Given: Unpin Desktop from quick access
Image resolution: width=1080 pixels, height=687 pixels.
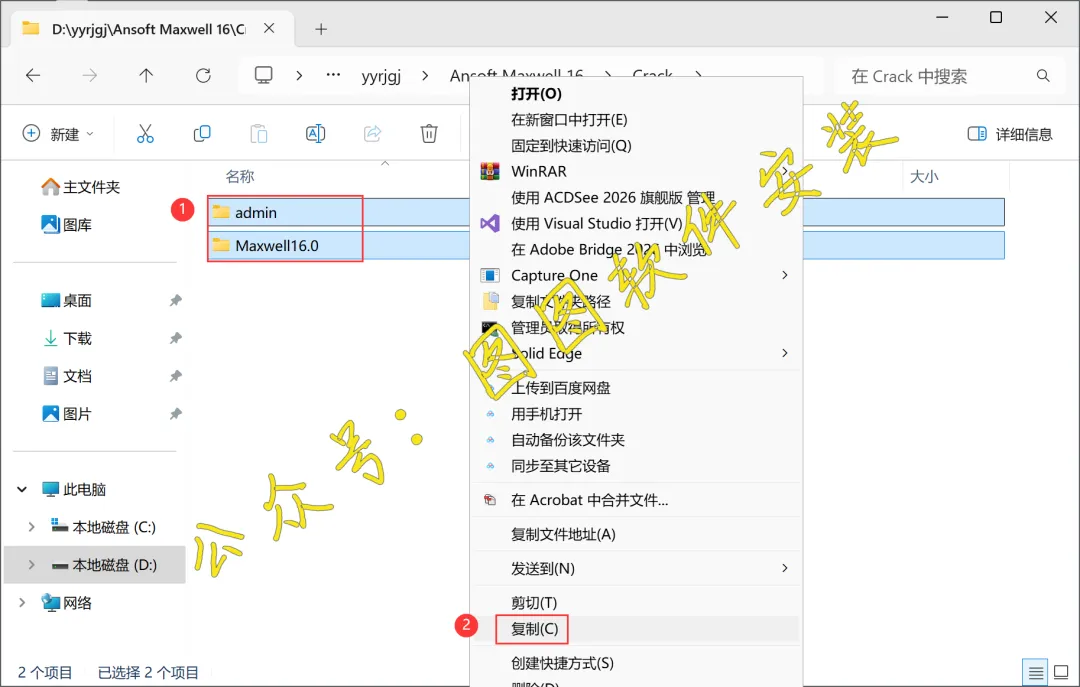Looking at the screenshot, I should [176, 300].
